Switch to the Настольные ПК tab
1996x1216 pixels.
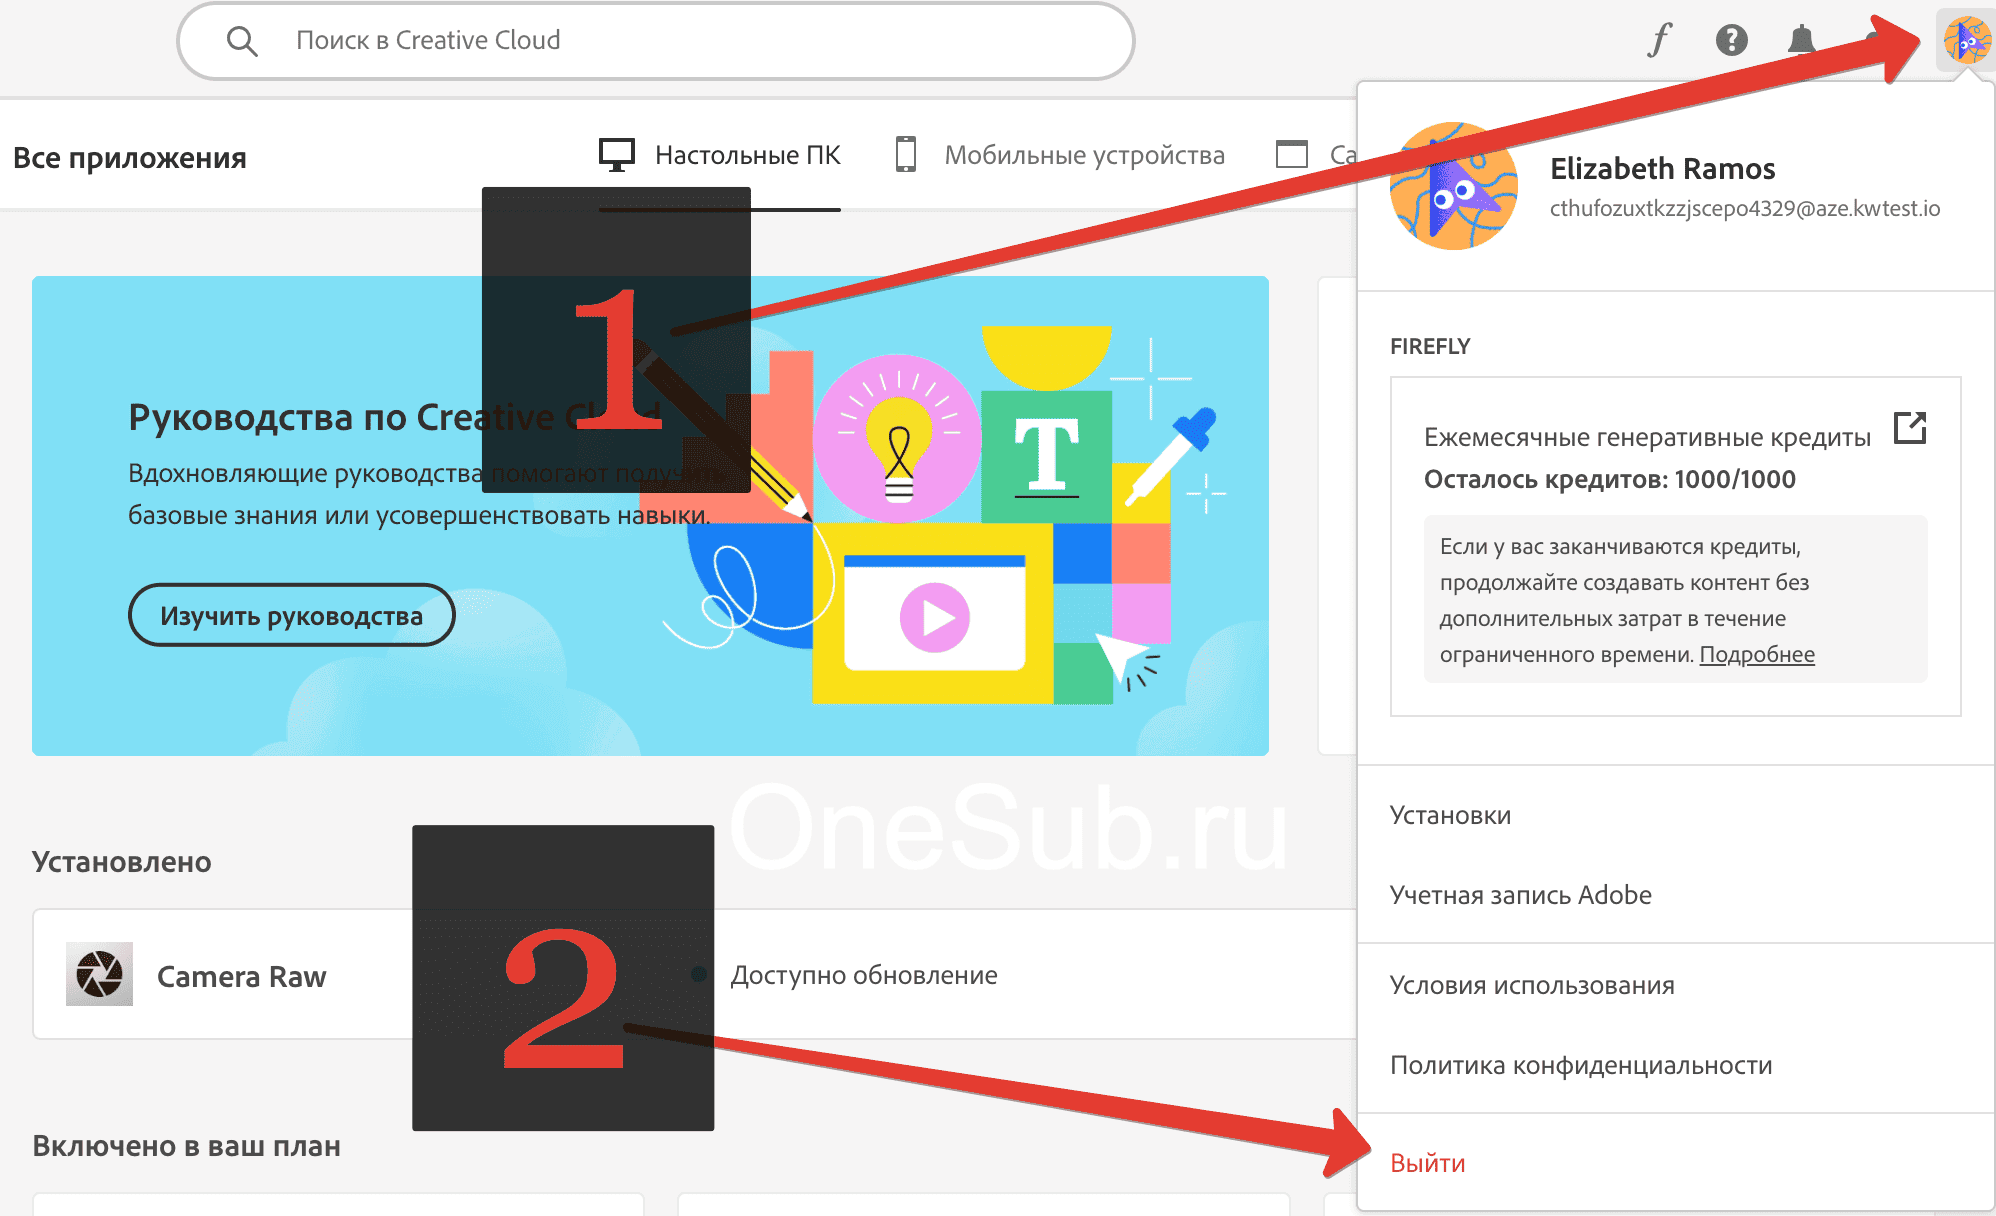tap(747, 154)
